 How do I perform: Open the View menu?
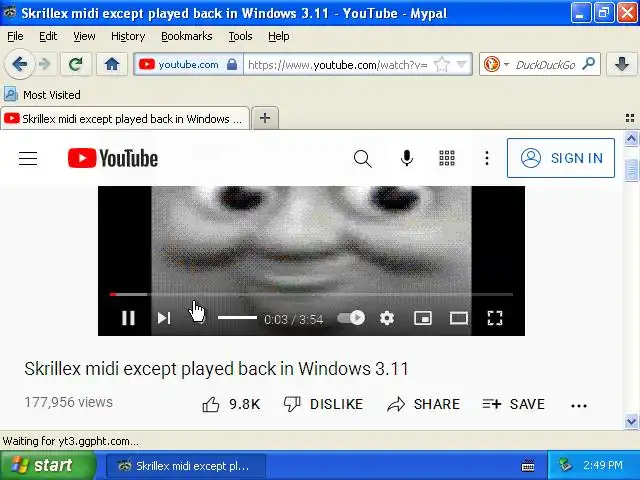pos(84,36)
